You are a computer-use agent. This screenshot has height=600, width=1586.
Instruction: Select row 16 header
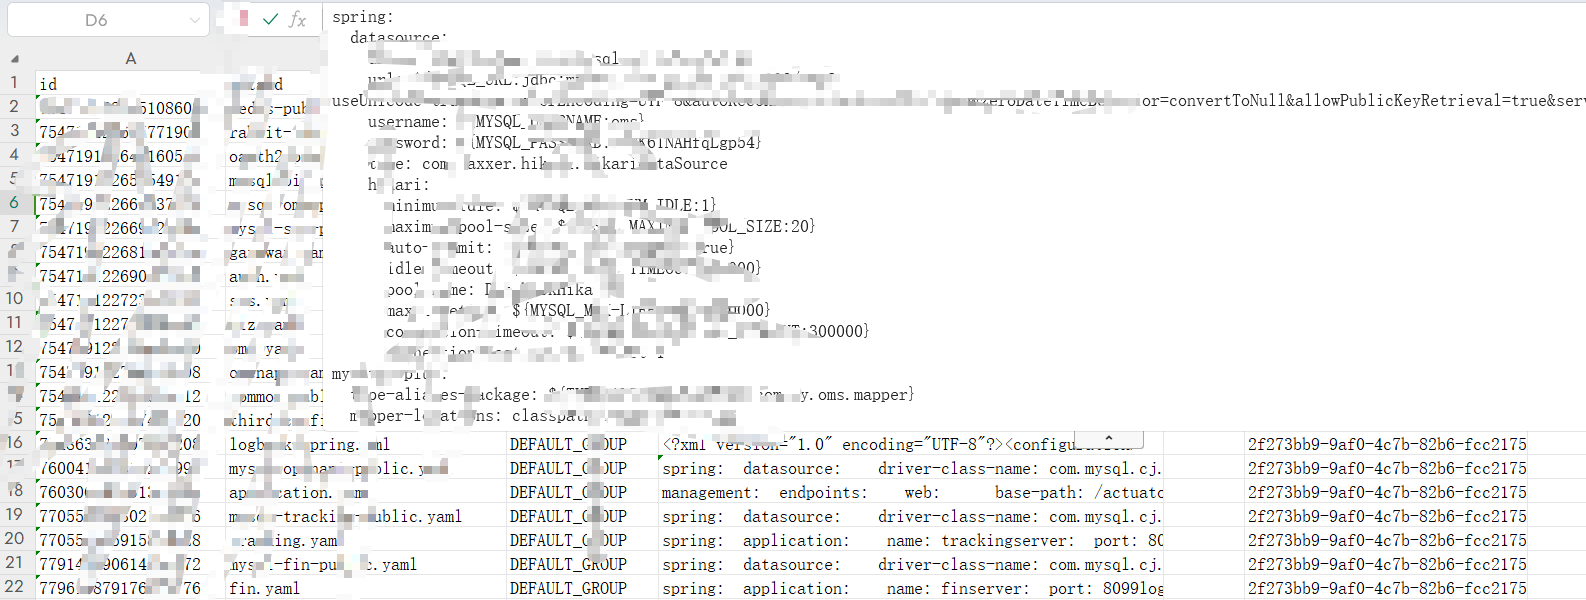click(15, 443)
